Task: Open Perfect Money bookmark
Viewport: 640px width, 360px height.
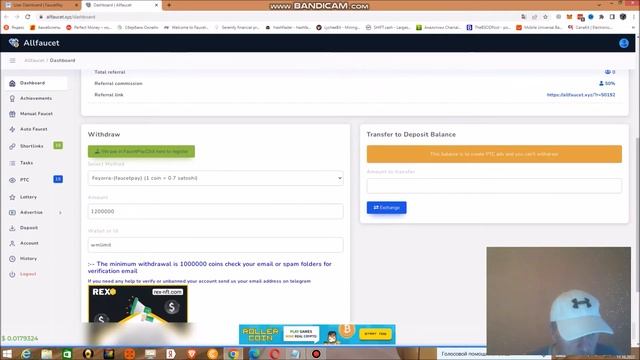Action: click(89, 27)
